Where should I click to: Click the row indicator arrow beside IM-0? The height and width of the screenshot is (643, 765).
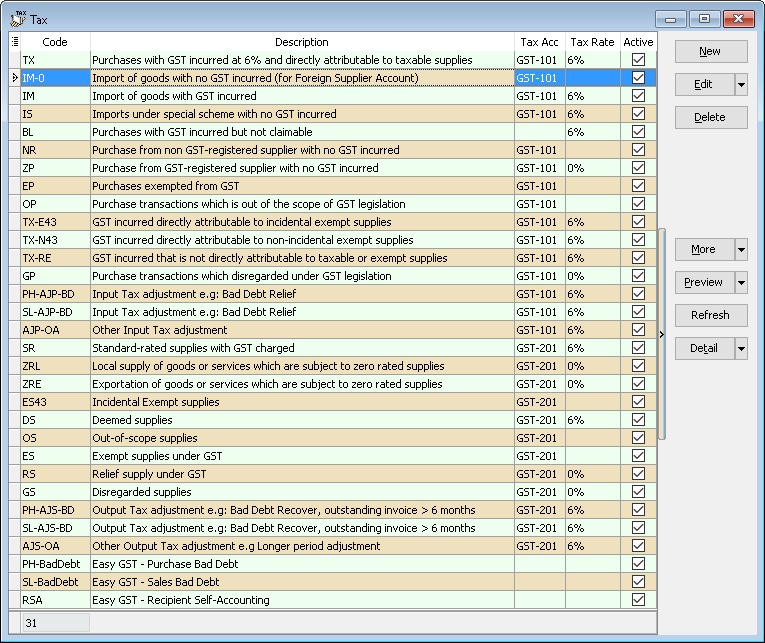tap(14, 78)
